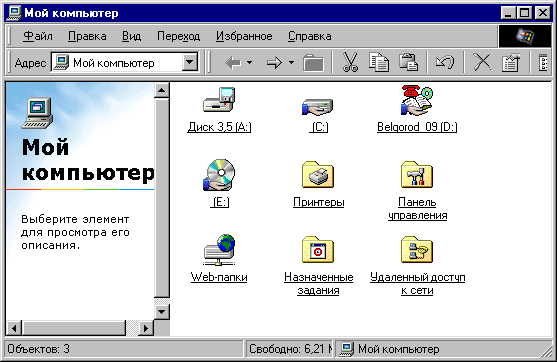557x362 pixels.
Task: Click the Диск 3,5 (A:) label link
Action: tap(219, 127)
